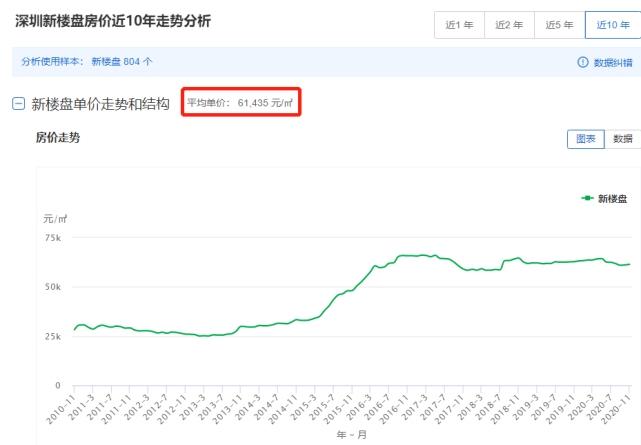Select the 近10年 range tab
The image size is (641, 445).
coord(612,25)
